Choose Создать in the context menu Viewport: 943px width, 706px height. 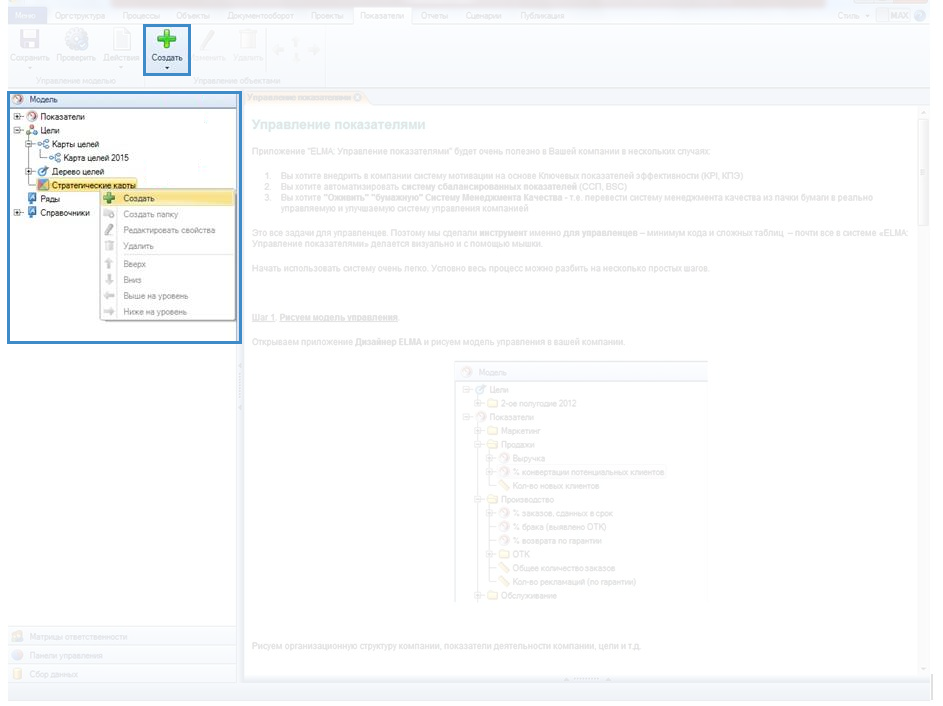point(139,199)
